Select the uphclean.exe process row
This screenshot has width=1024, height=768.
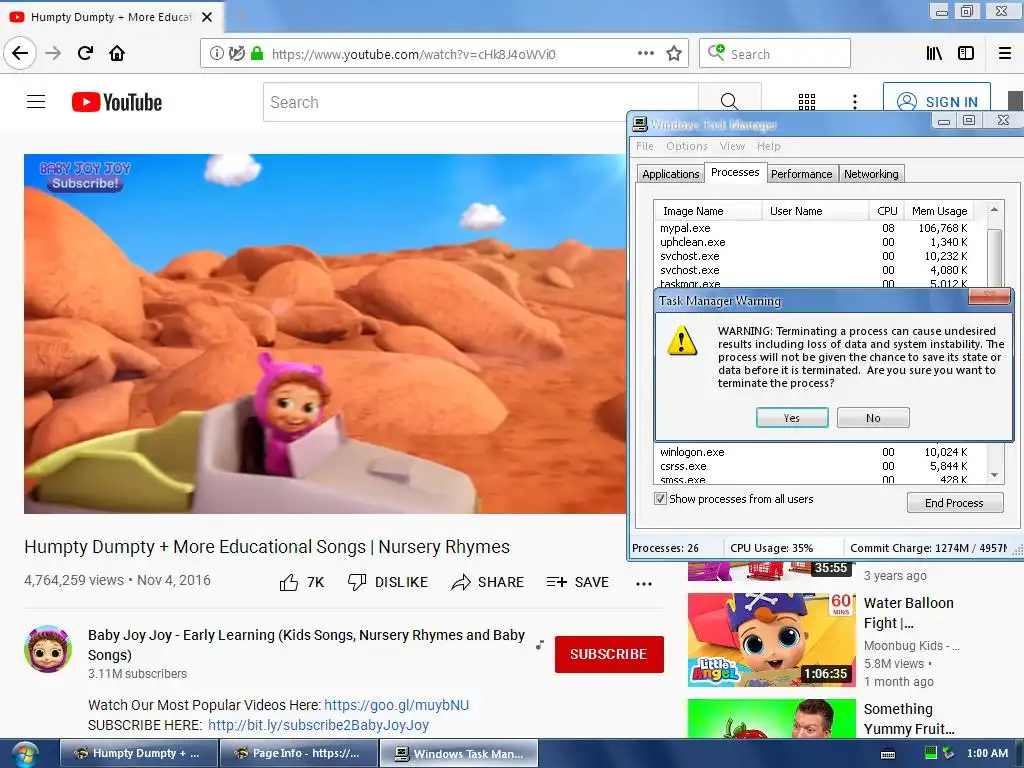pyautogui.click(x=814, y=242)
